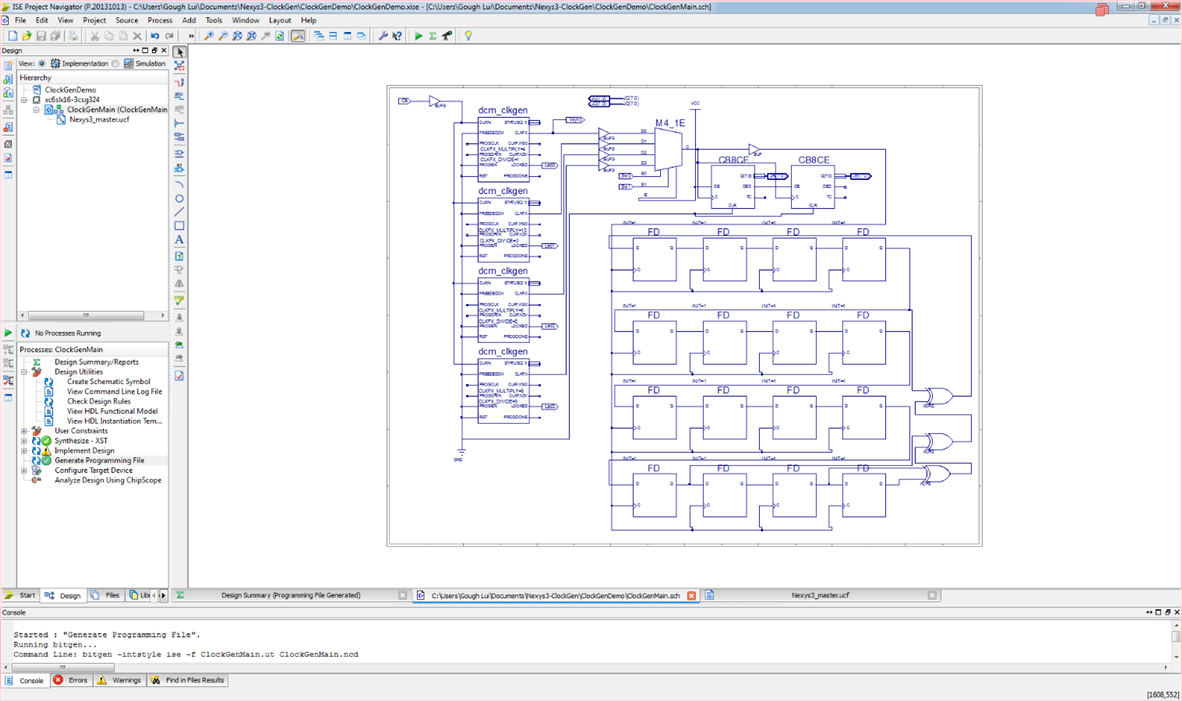Click Check Design Rules utility
Viewport: 1182px width, 701px height.
coord(100,401)
